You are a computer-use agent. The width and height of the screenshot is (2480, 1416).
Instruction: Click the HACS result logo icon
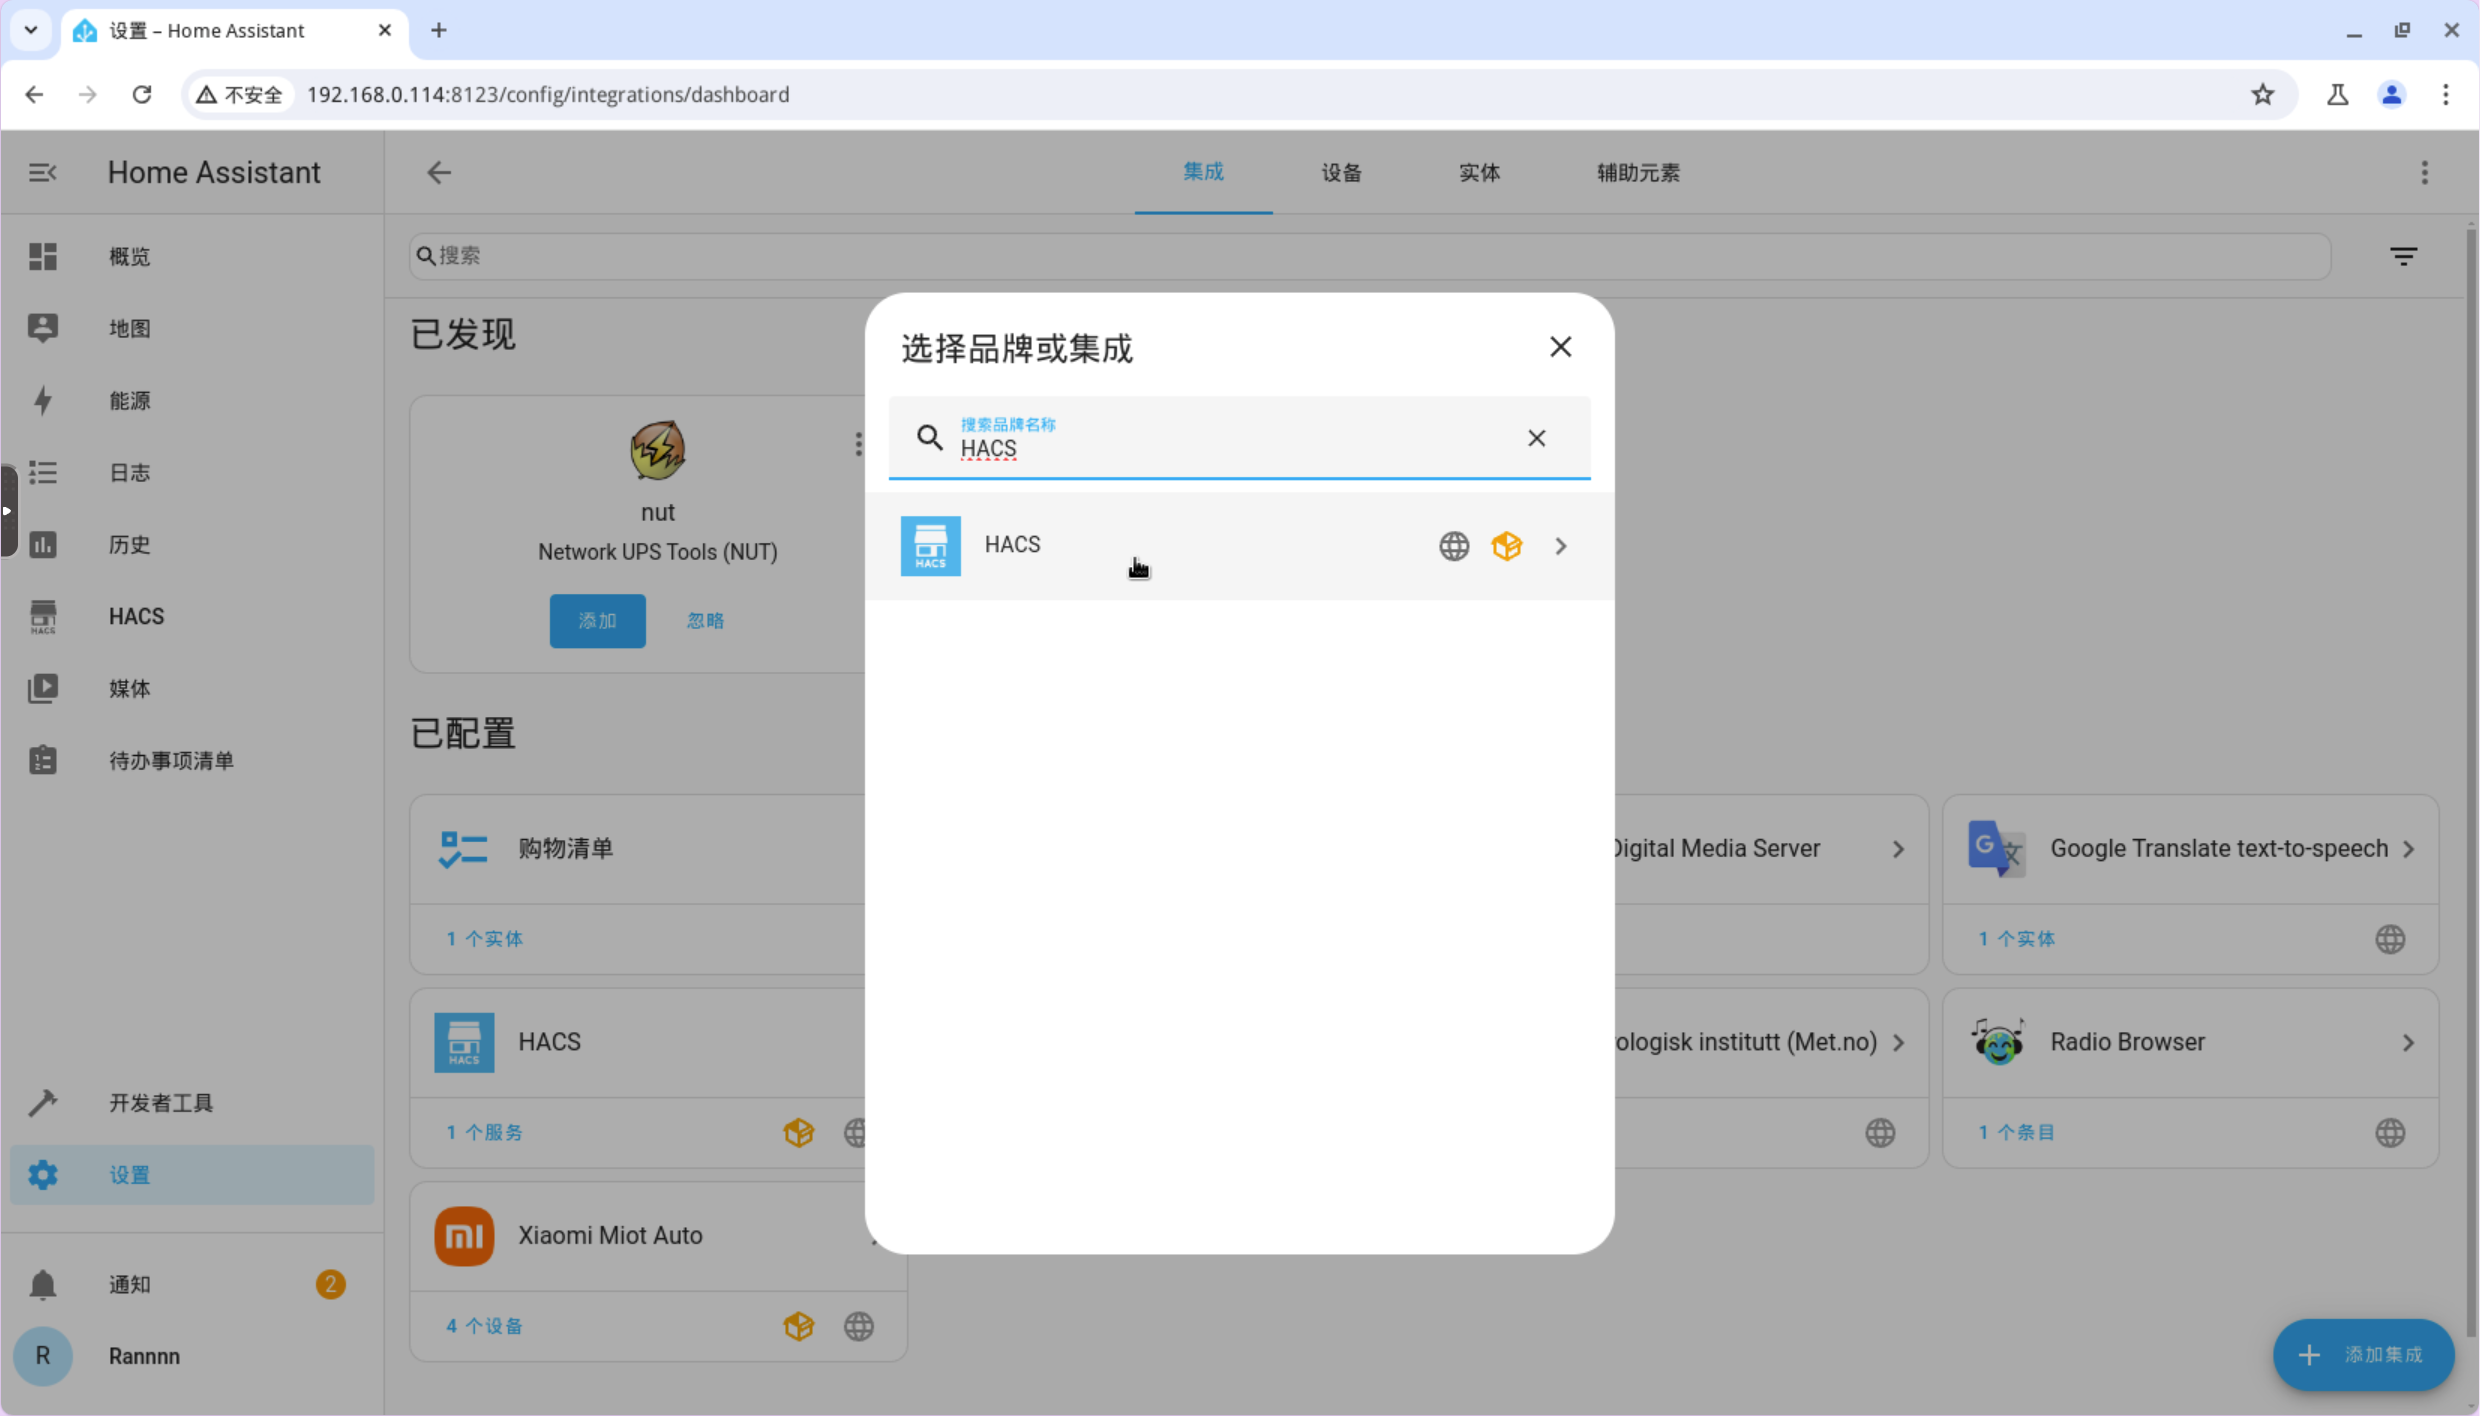click(930, 546)
